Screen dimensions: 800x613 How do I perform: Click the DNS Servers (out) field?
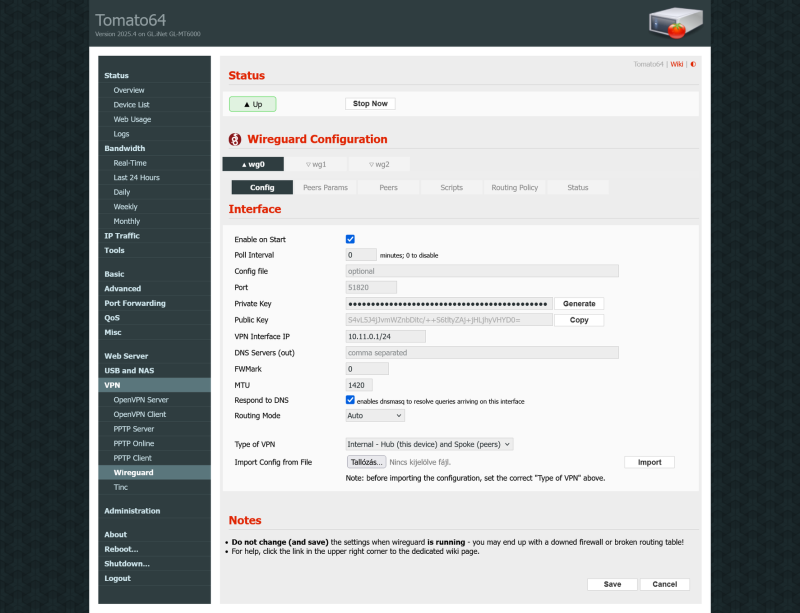pyautogui.click(x=482, y=353)
